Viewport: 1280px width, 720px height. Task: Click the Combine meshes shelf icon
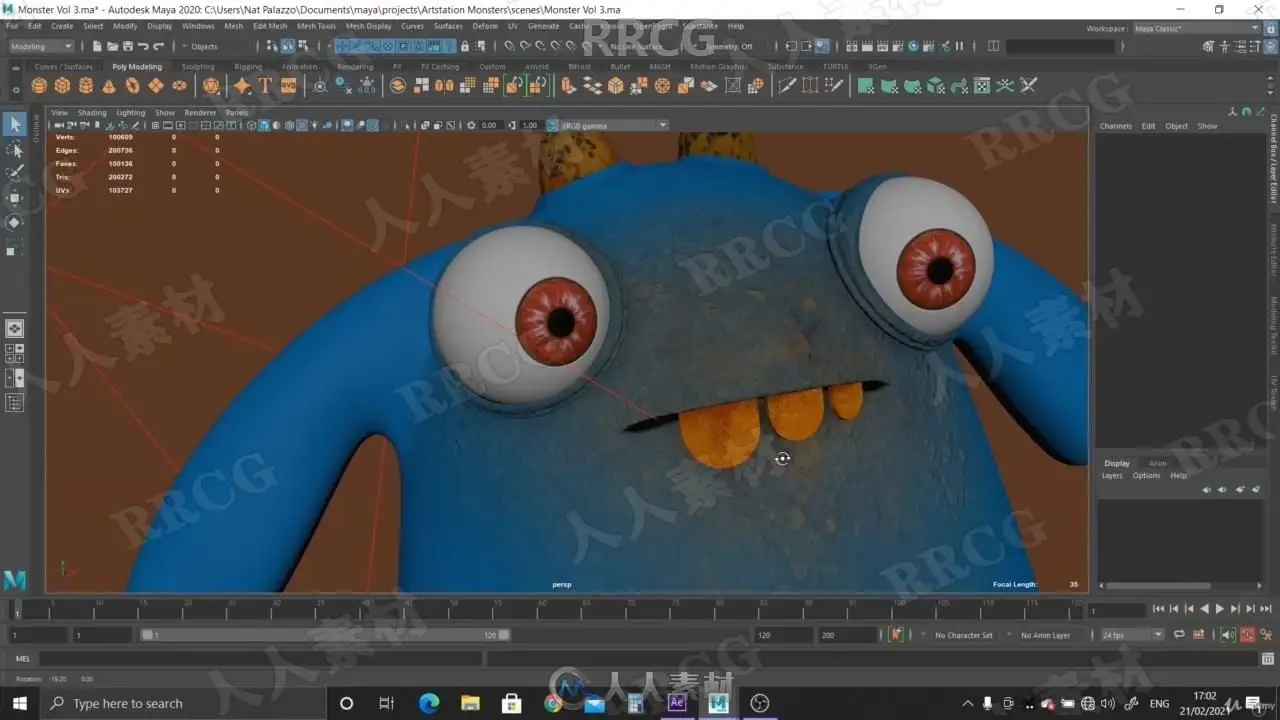coord(398,86)
